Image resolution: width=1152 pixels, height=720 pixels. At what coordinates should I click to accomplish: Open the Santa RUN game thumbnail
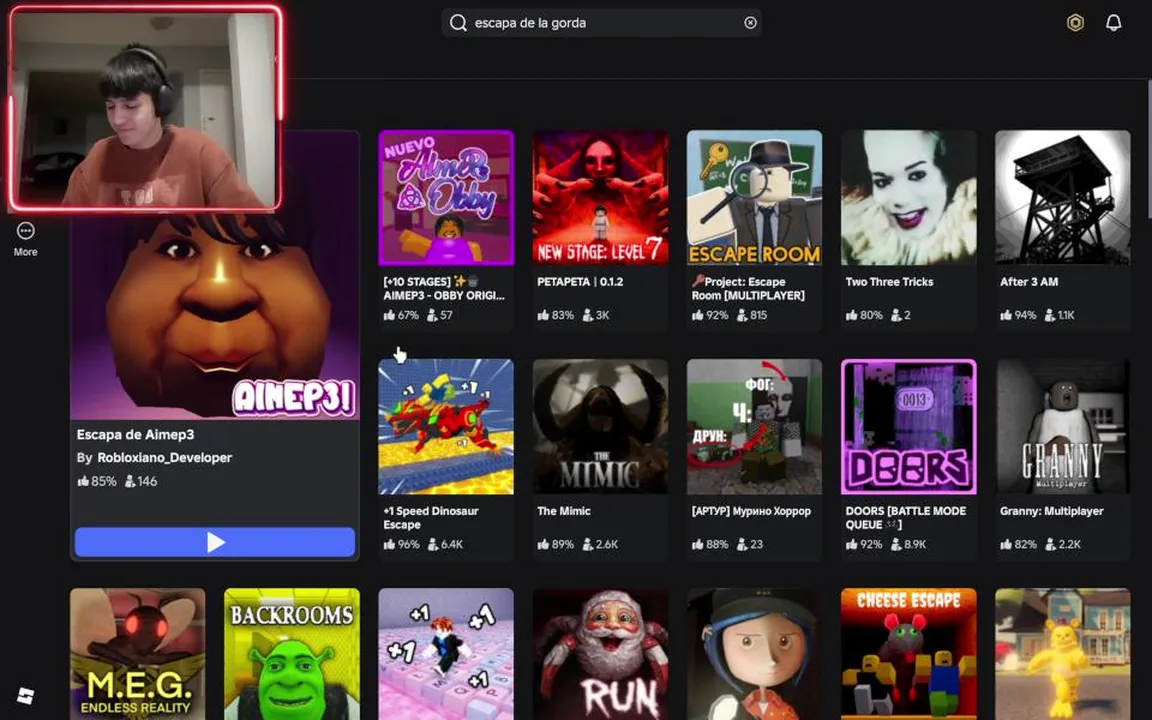(600, 654)
